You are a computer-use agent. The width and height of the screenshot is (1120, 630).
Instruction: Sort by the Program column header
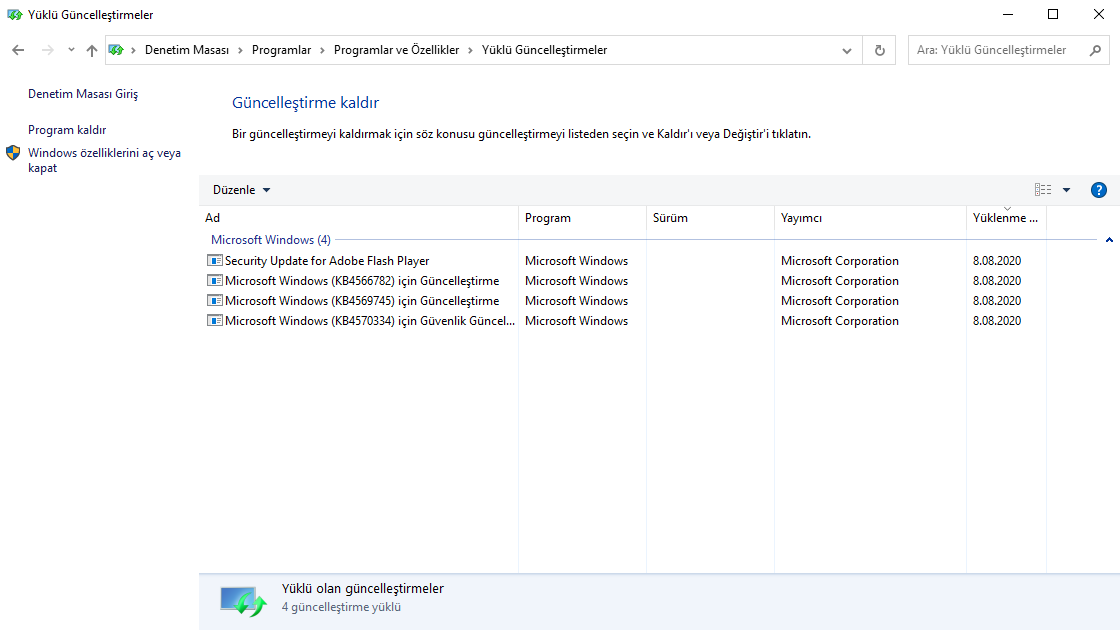click(582, 218)
